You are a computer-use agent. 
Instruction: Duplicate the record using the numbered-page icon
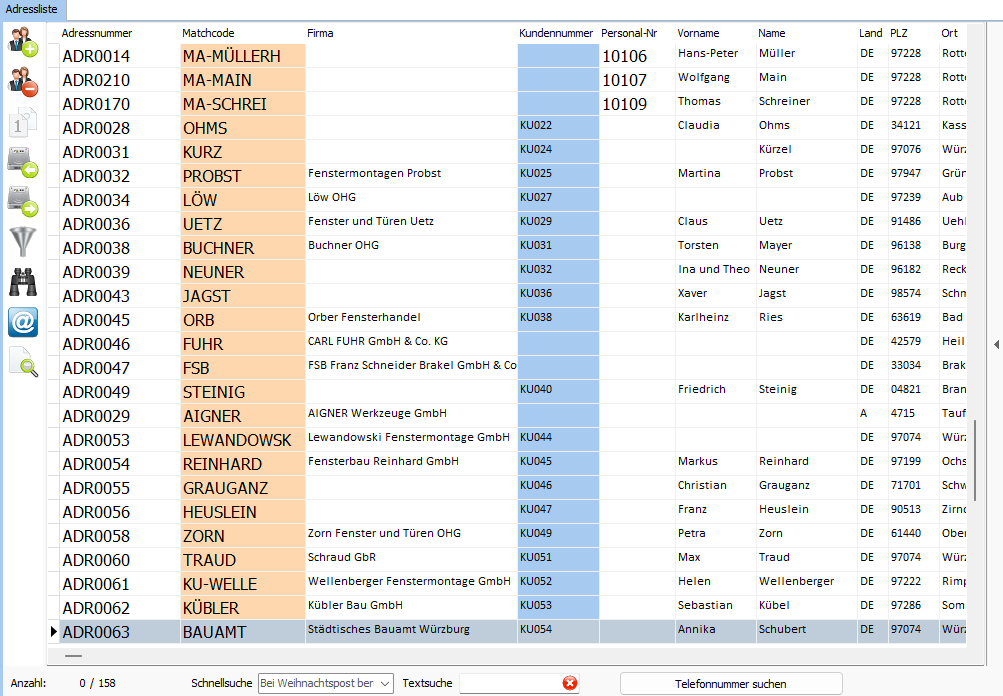[22, 122]
